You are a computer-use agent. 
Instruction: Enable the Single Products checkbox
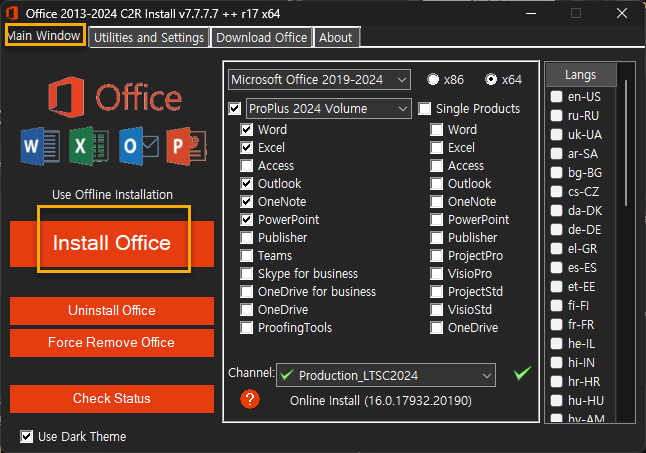click(424, 109)
